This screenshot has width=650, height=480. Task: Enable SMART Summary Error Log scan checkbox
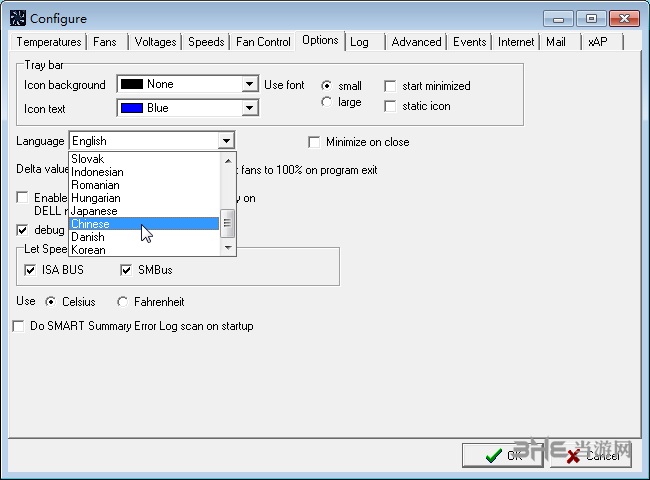[18, 326]
